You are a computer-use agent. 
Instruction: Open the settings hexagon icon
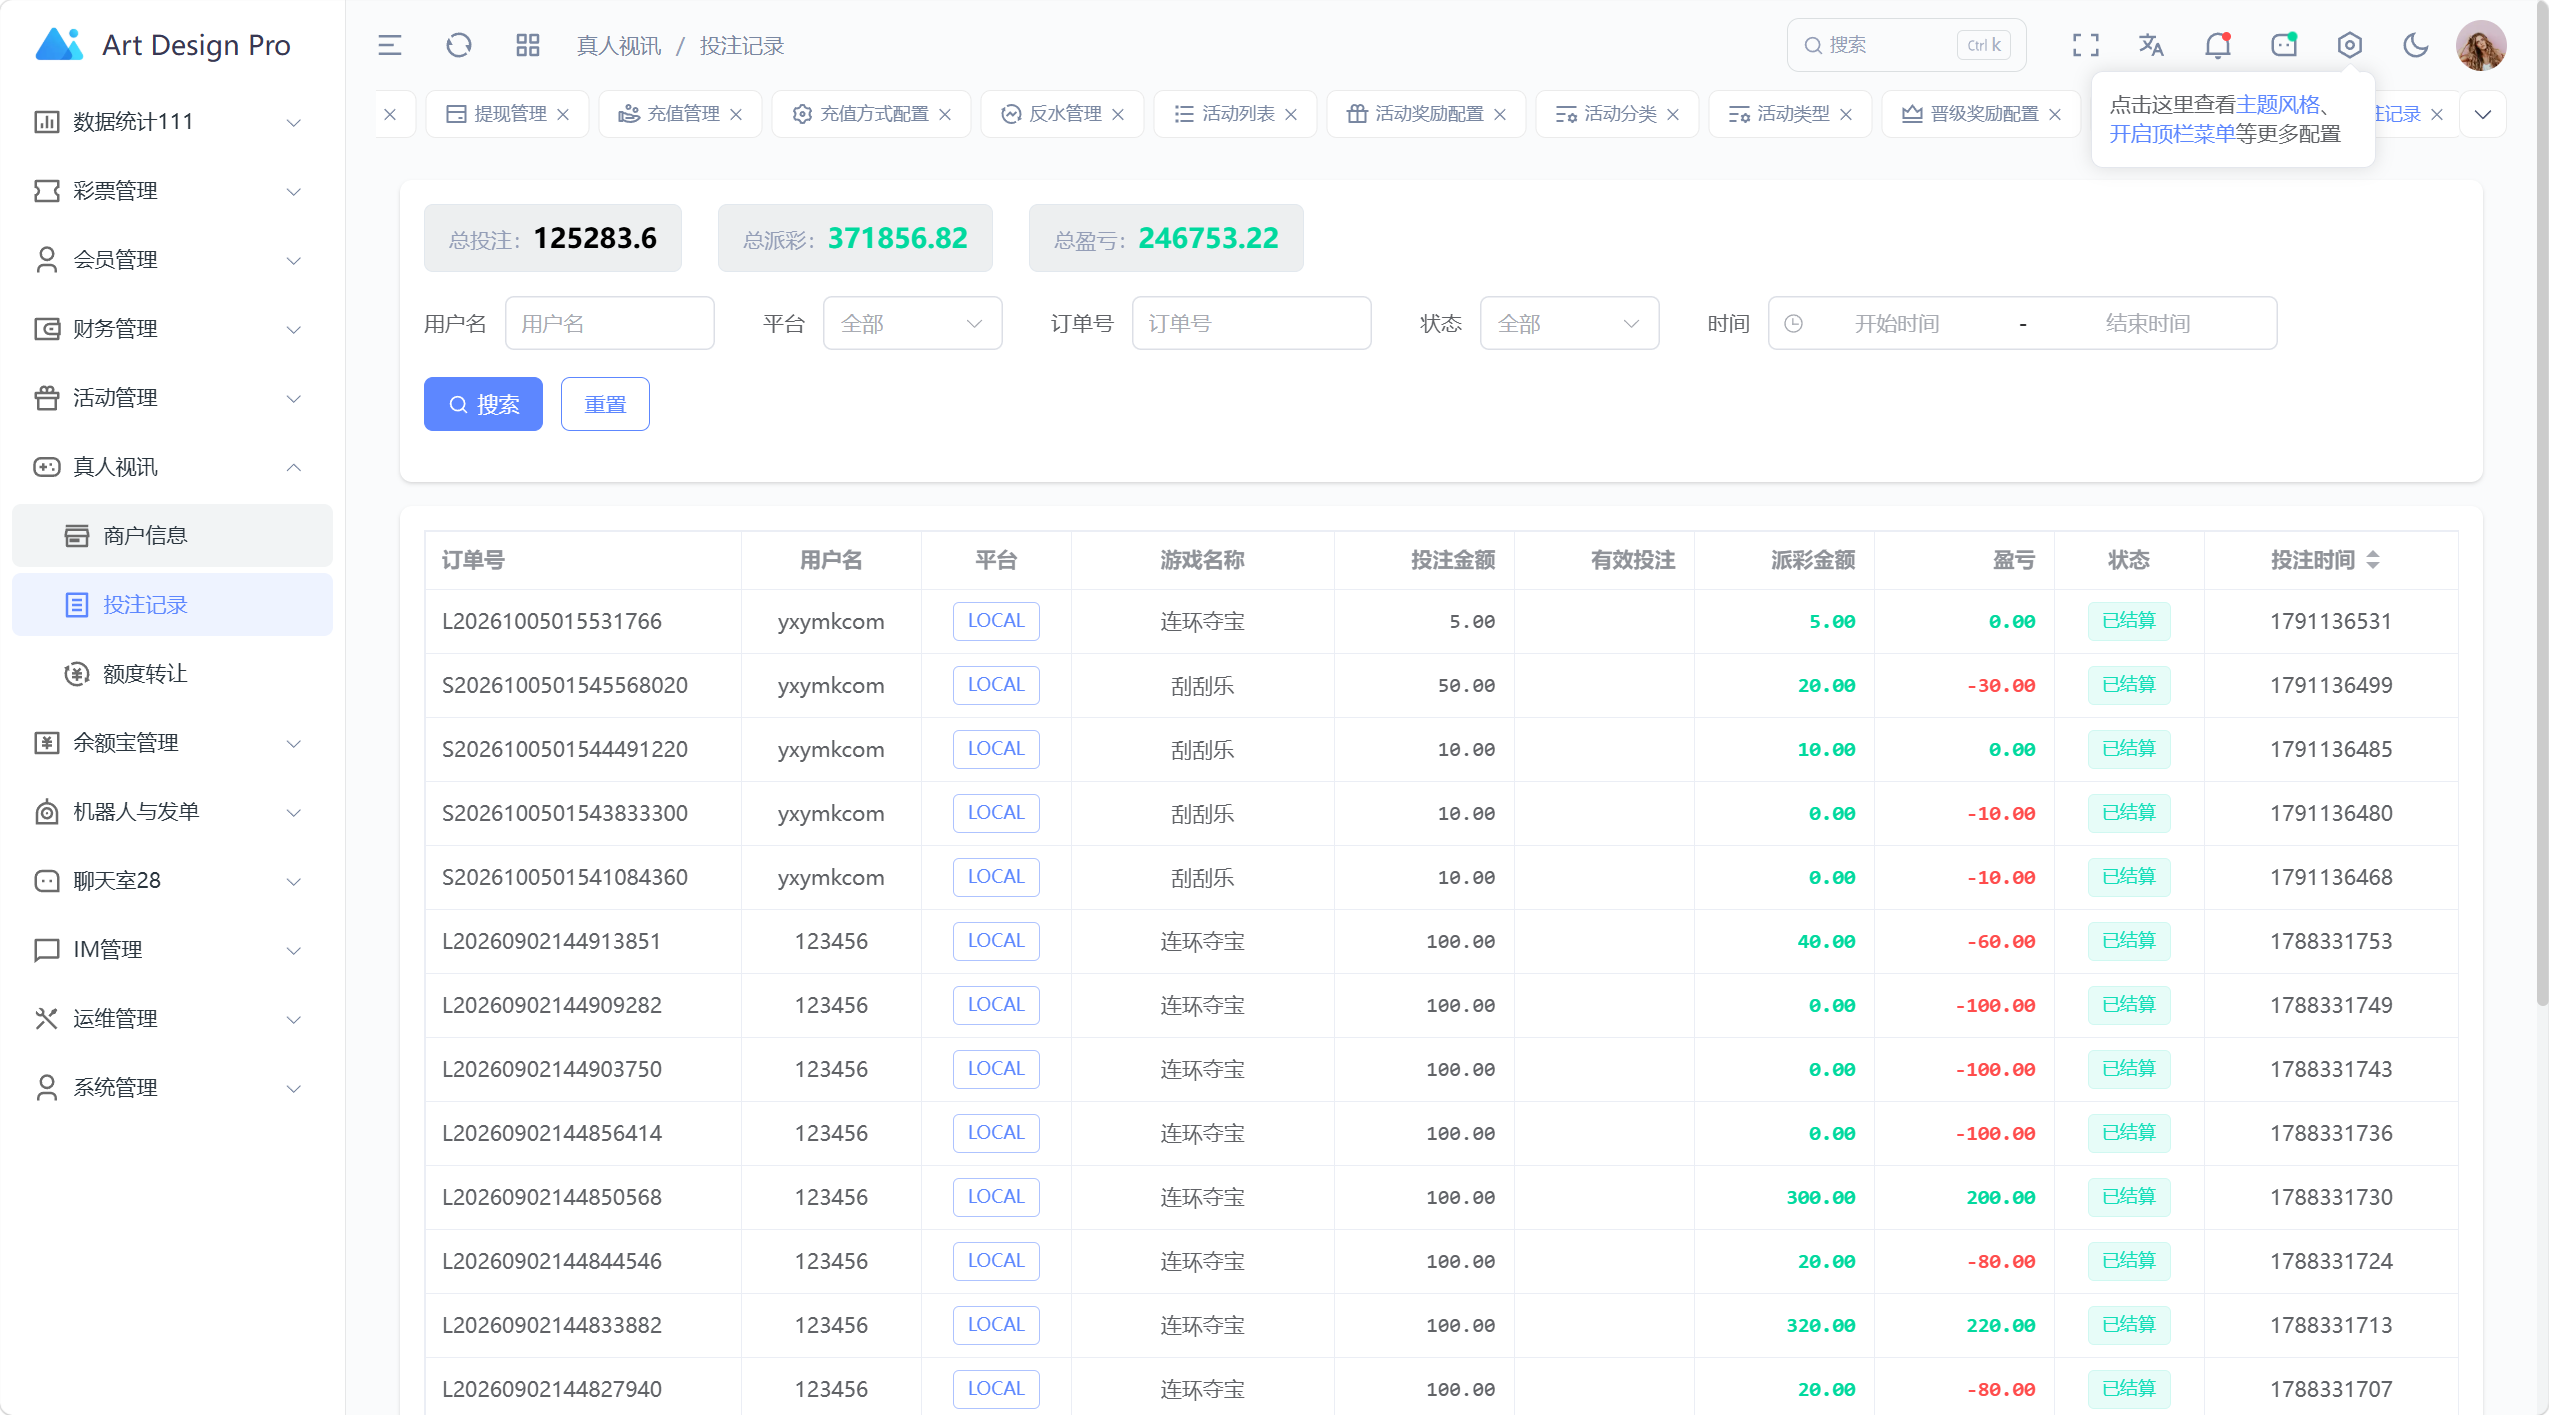2349,45
